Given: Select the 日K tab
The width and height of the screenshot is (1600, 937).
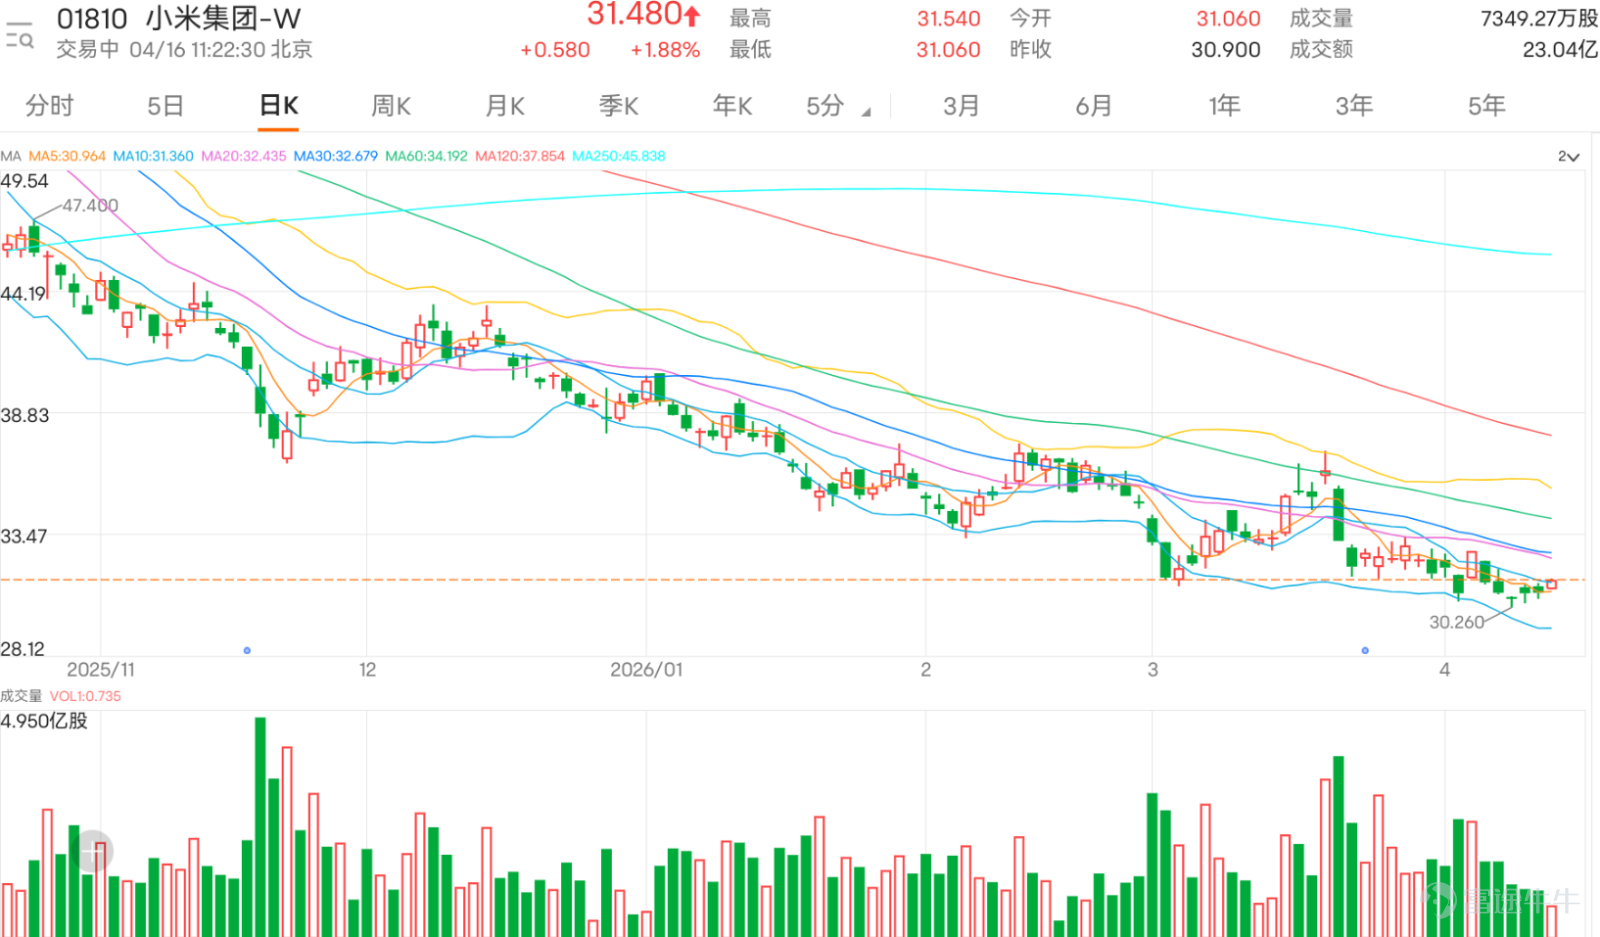Looking at the screenshot, I should point(279,106).
